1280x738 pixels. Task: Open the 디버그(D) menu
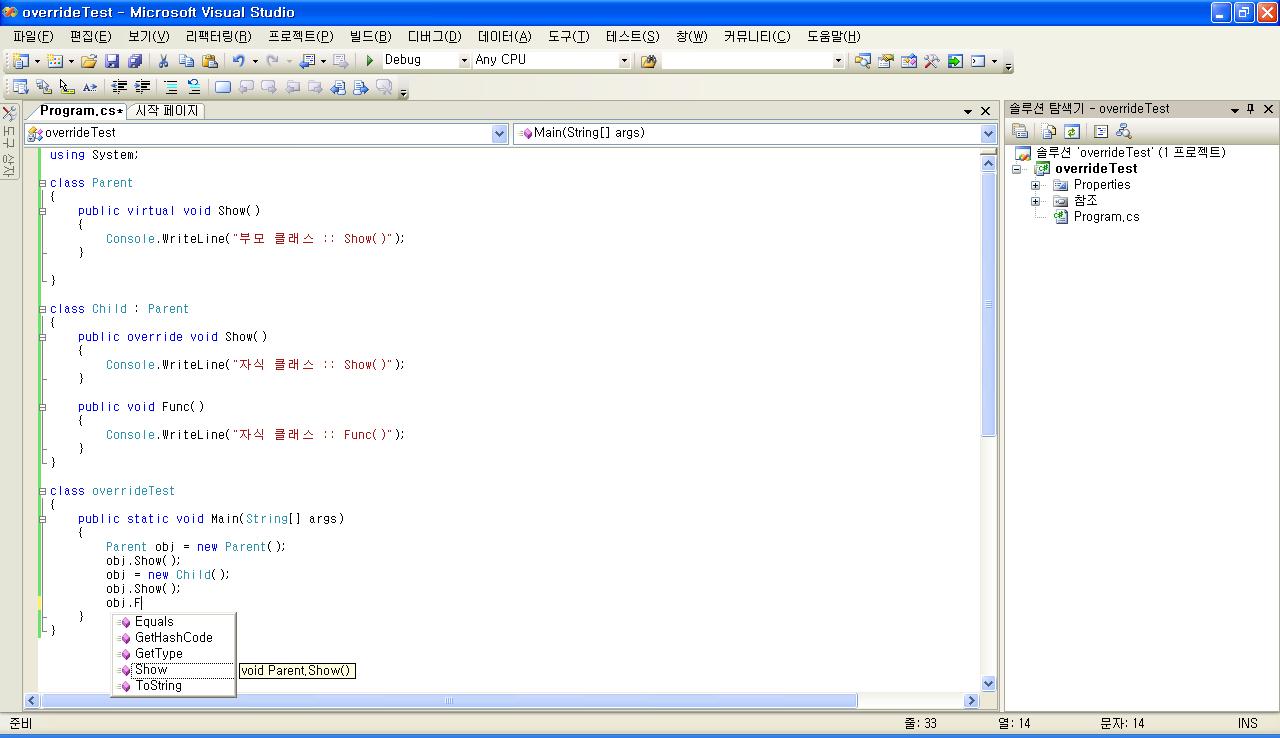coord(435,36)
